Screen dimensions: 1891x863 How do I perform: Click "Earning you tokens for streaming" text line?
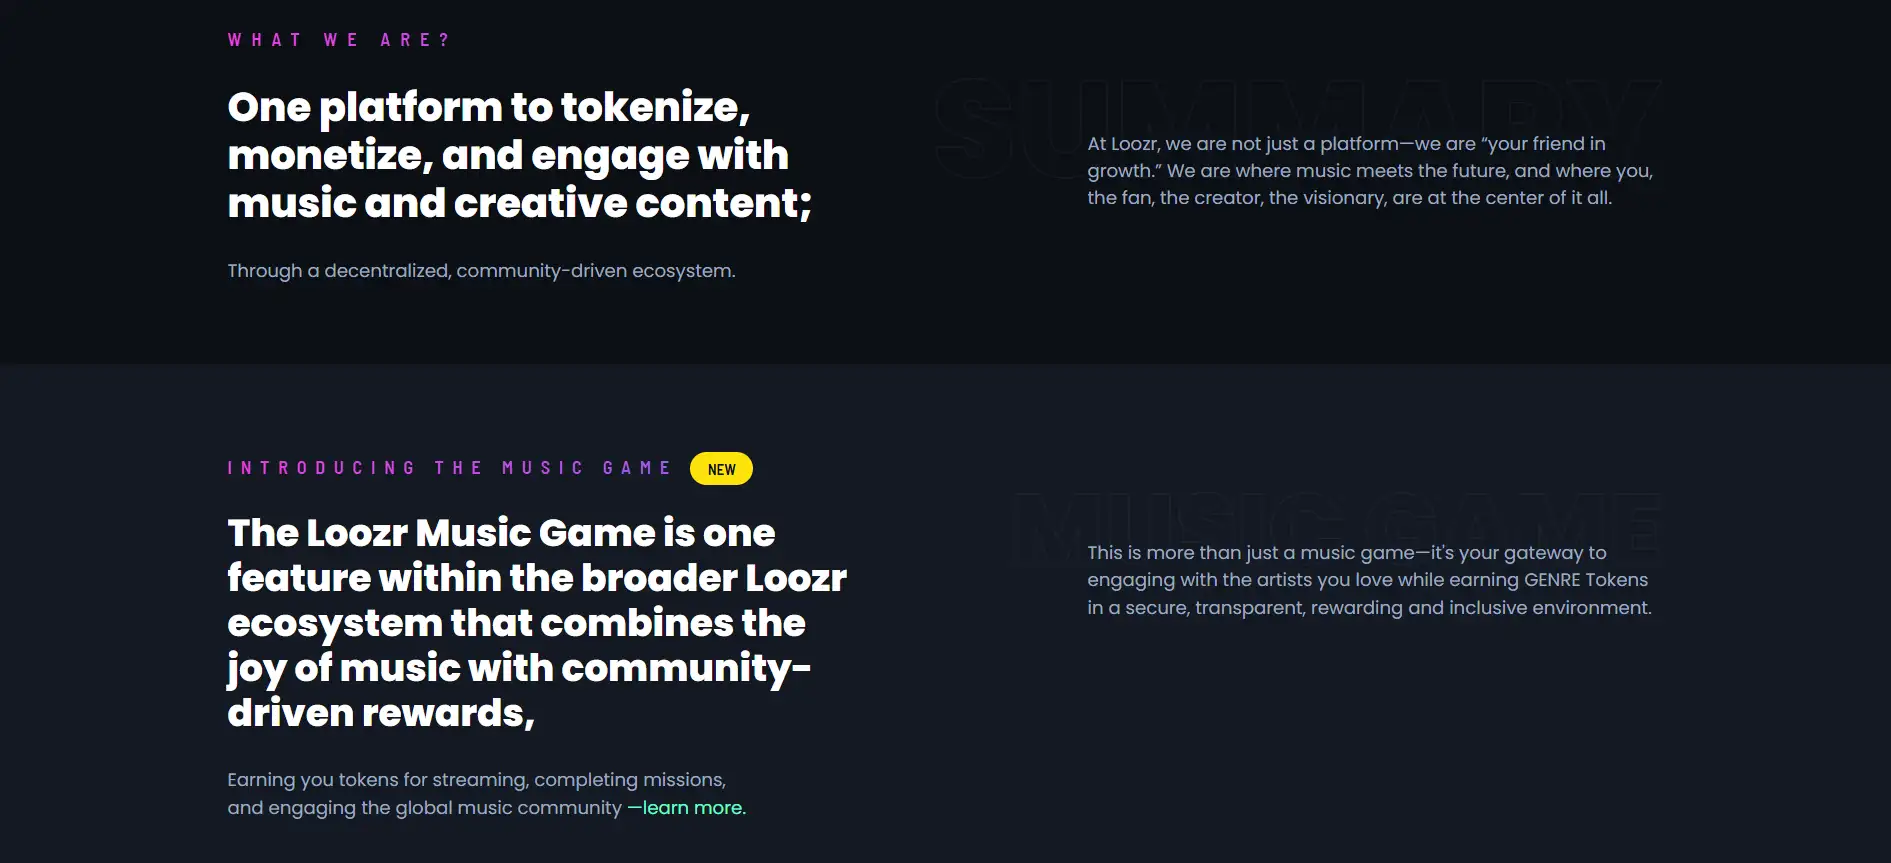(x=476, y=780)
